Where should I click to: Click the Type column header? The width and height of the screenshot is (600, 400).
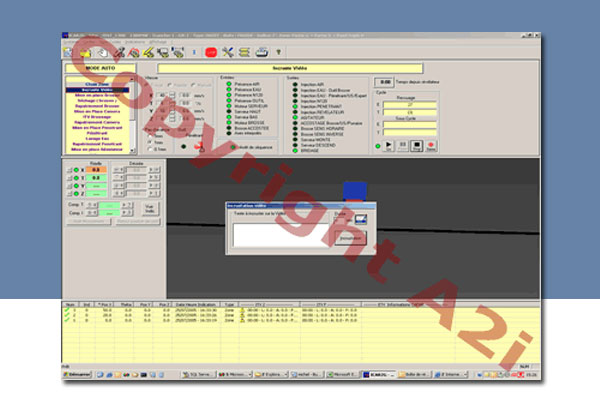click(229, 303)
